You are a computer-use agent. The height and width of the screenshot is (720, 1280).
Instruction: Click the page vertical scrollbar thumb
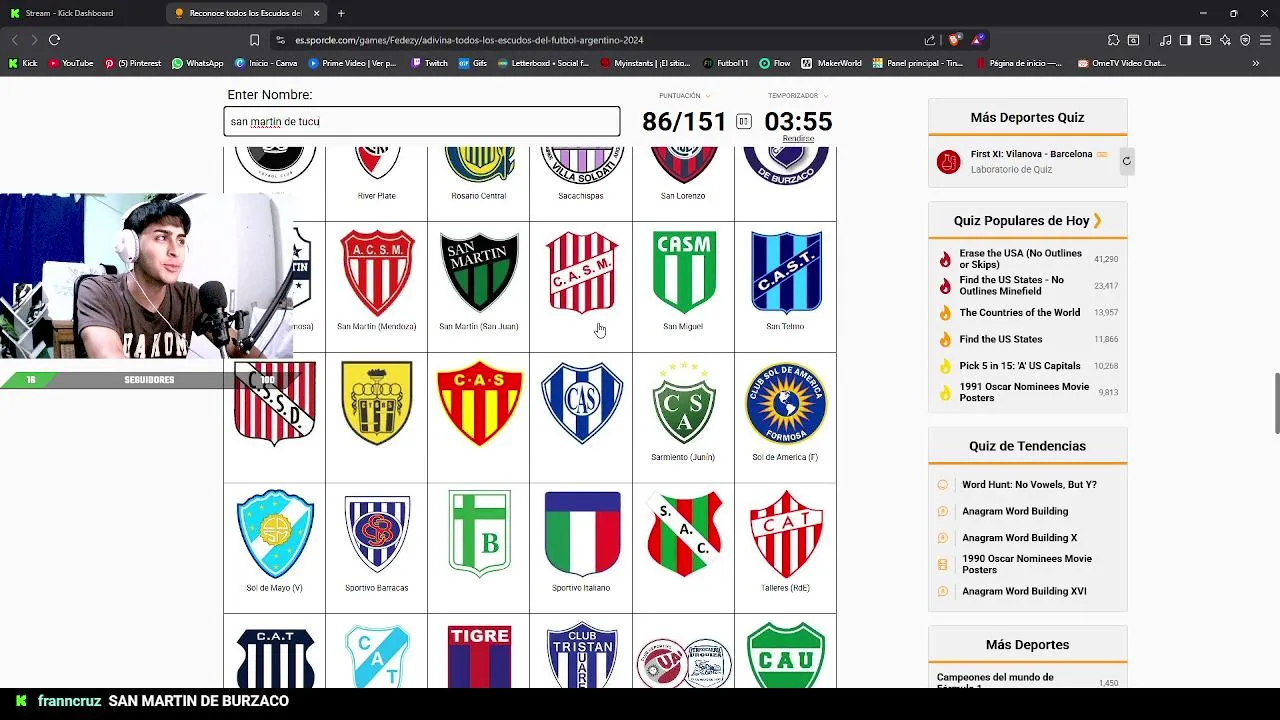click(x=1276, y=404)
